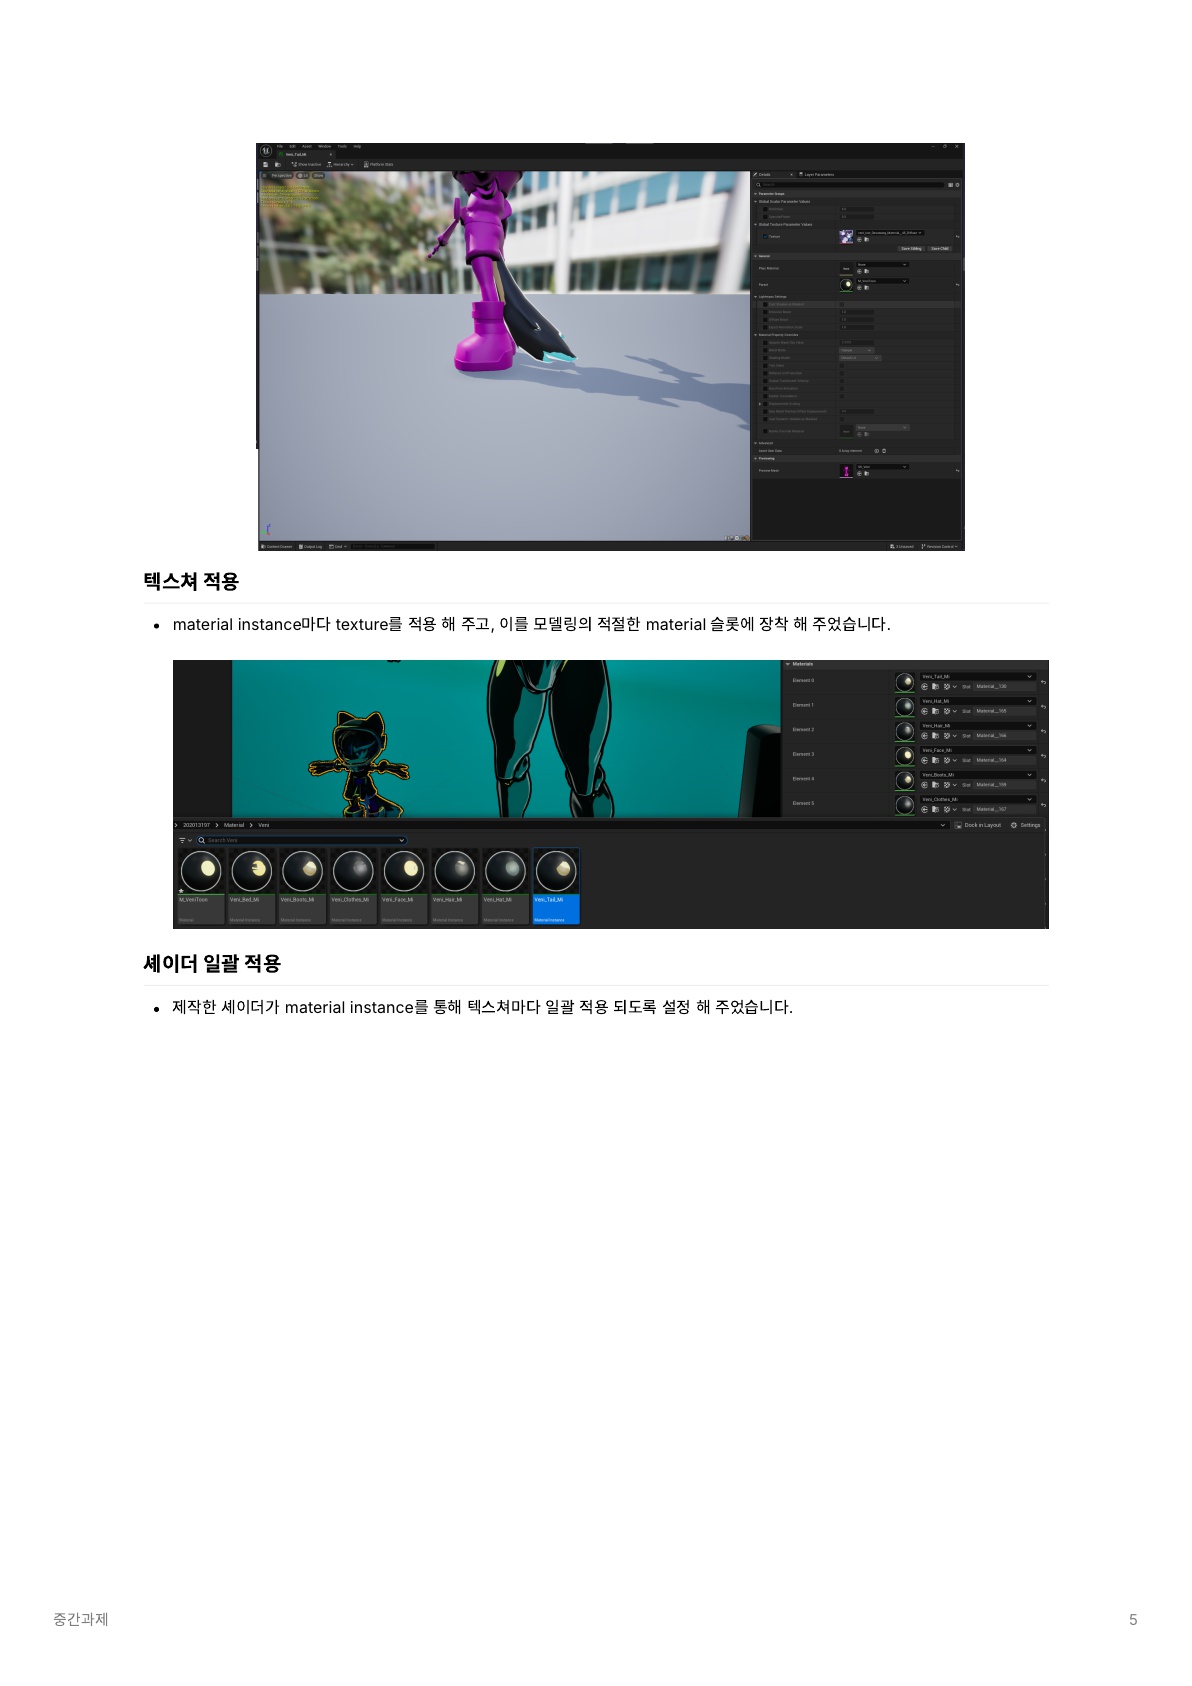Click use-selected-asset icon under Preview Mesh dropdown
Viewport: 1192px width, 1686px height.
click(859, 474)
